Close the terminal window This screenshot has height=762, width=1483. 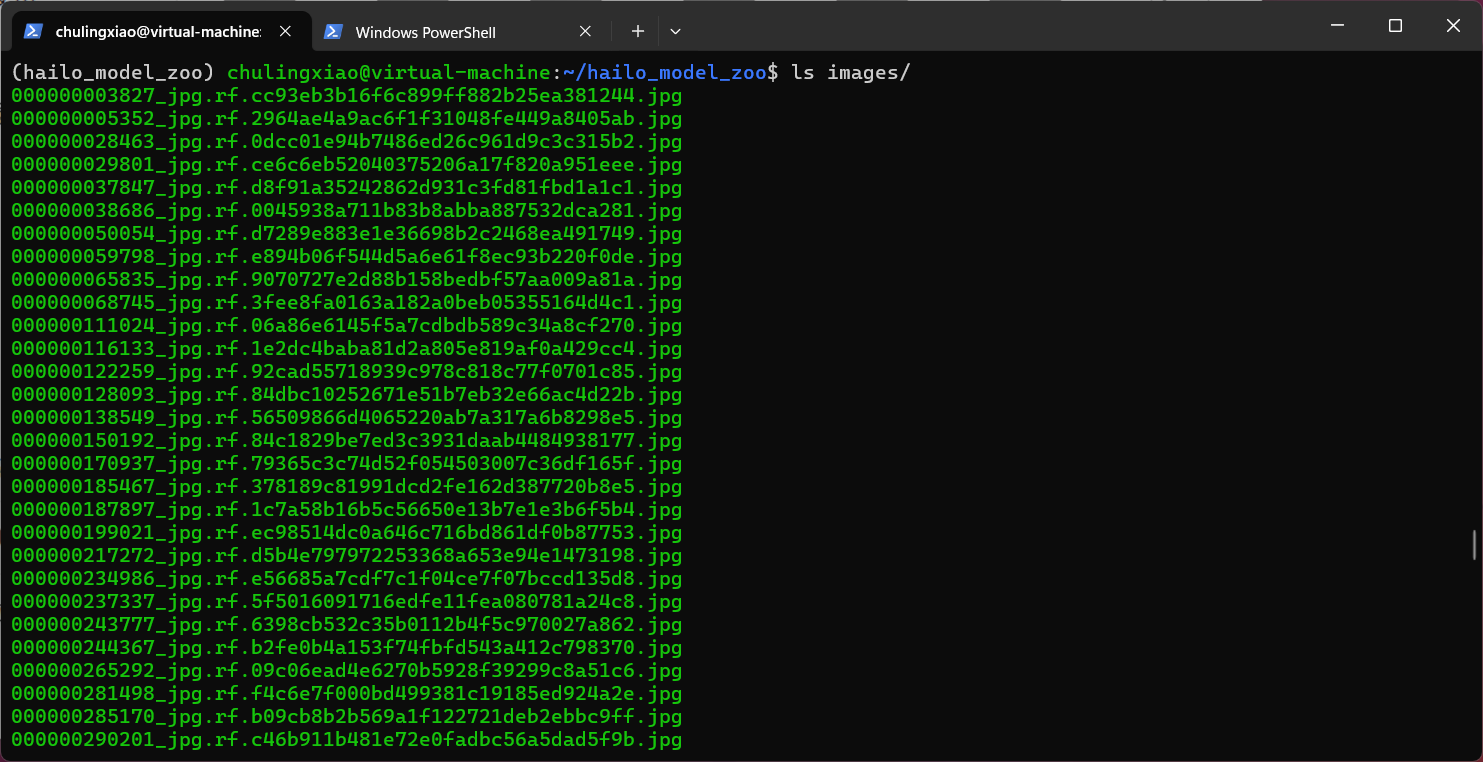click(1453, 25)
